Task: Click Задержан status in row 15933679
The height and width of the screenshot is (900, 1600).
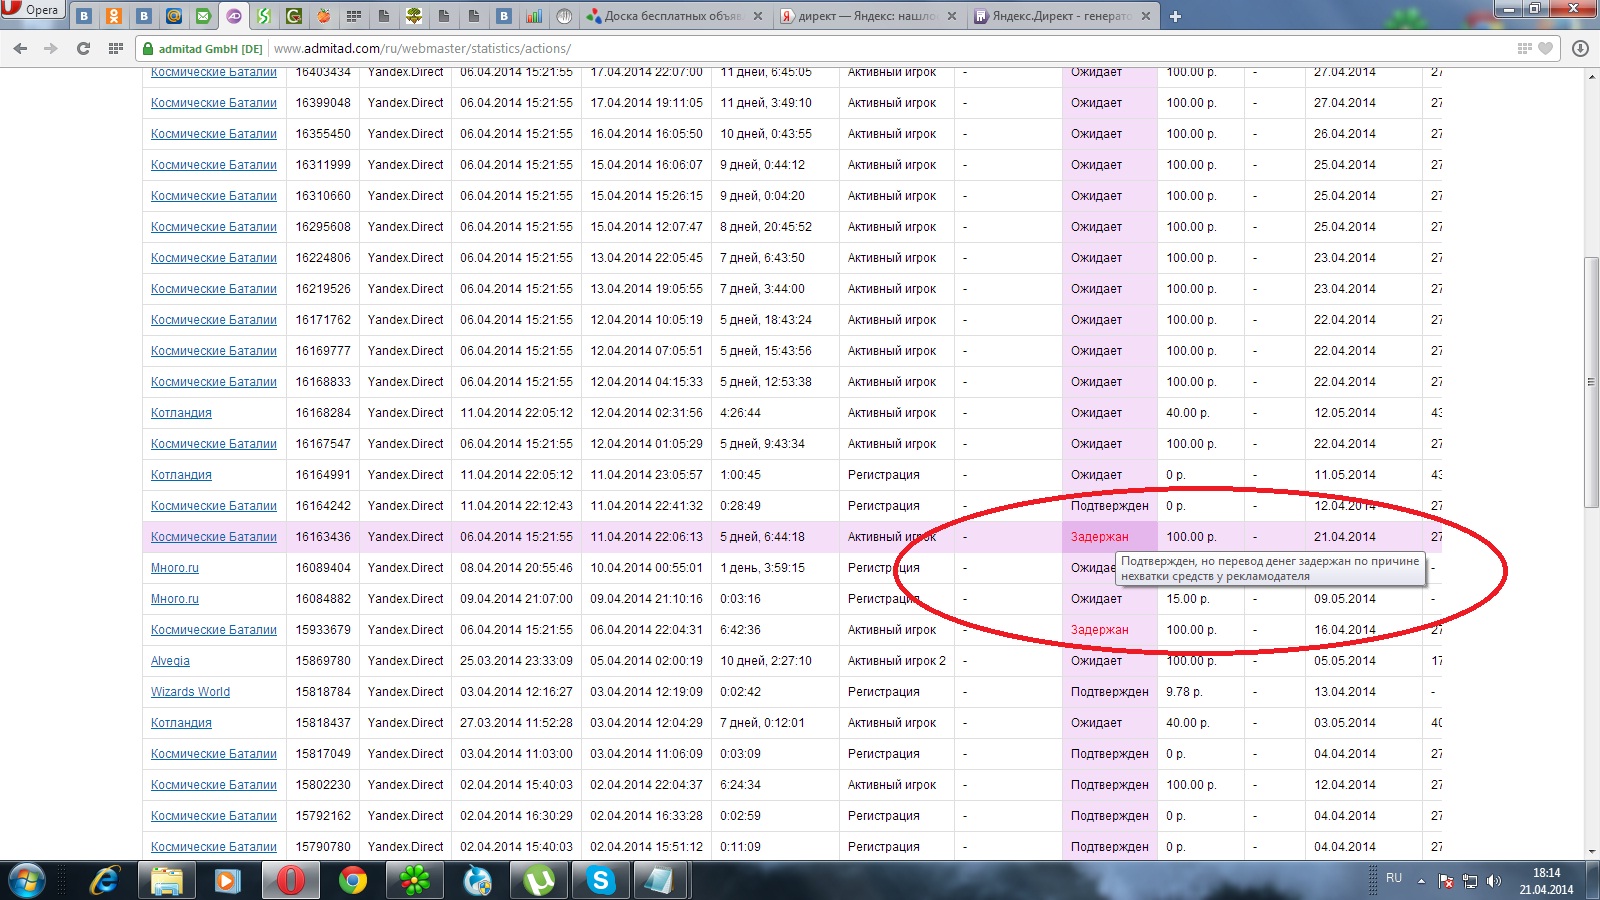Action: point(1099,630)
